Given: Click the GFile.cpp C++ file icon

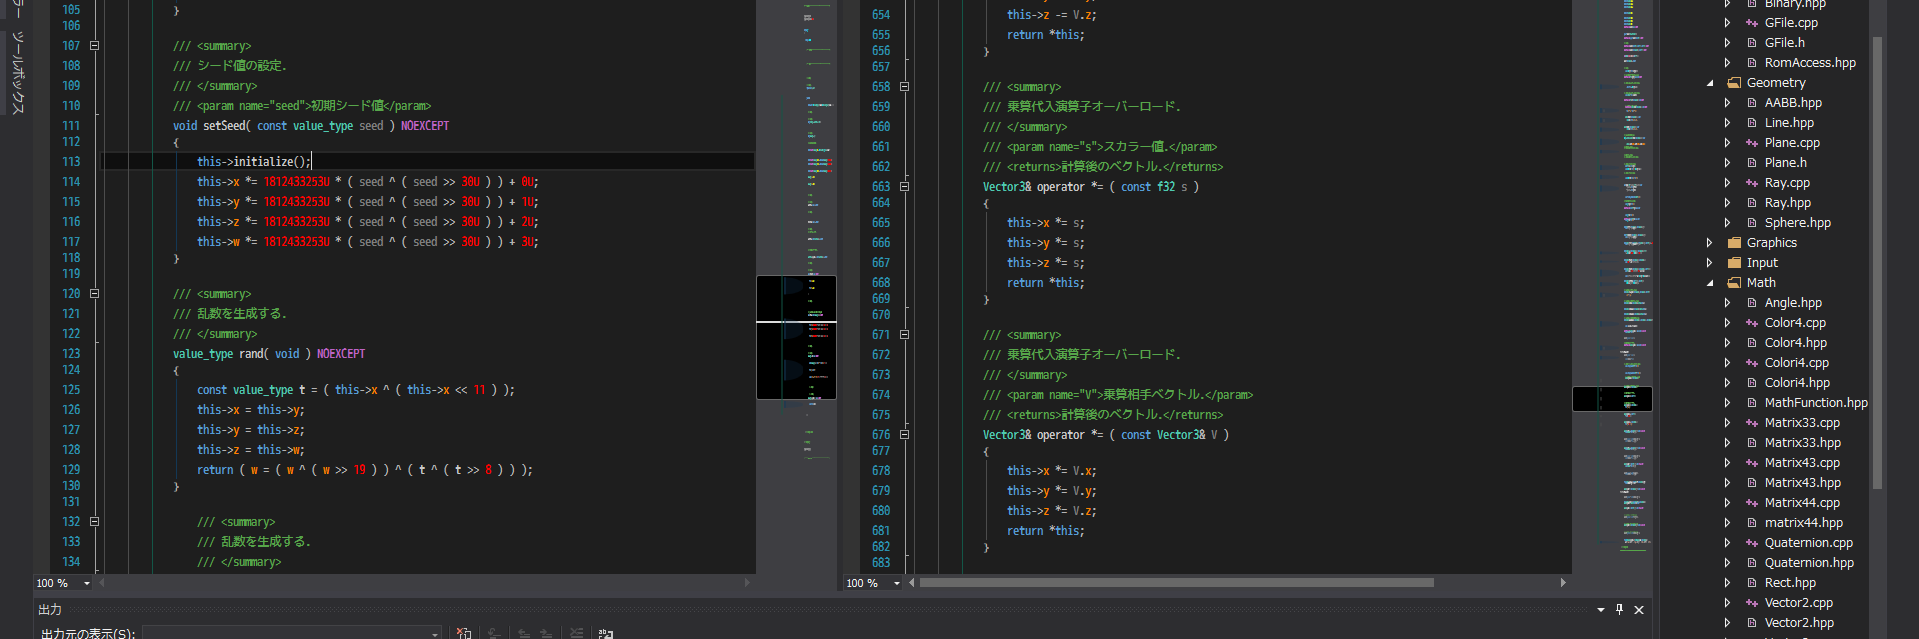Looking at the screenshot, I should tap(1752, 23).
